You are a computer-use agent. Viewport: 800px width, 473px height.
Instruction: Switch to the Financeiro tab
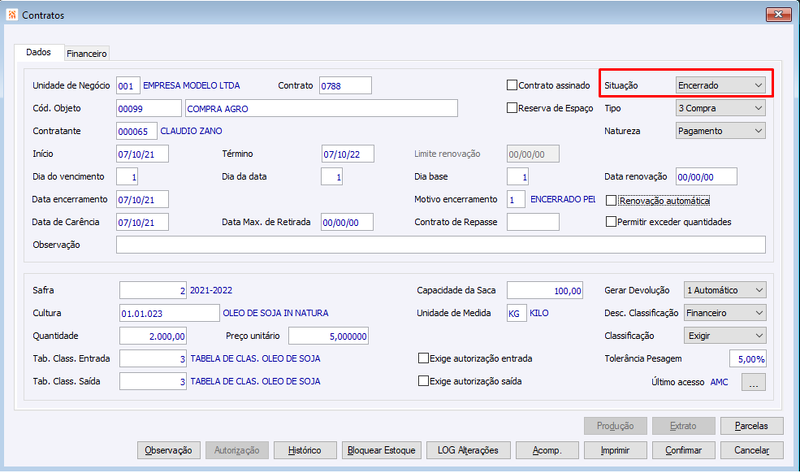pyautogui.click(x=87, y=54)
